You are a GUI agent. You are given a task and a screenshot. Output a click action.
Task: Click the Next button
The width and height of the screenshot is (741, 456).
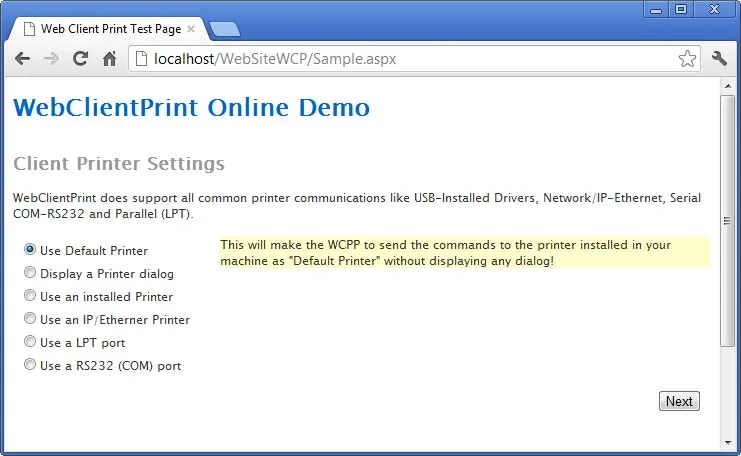[x=679, y=401]
